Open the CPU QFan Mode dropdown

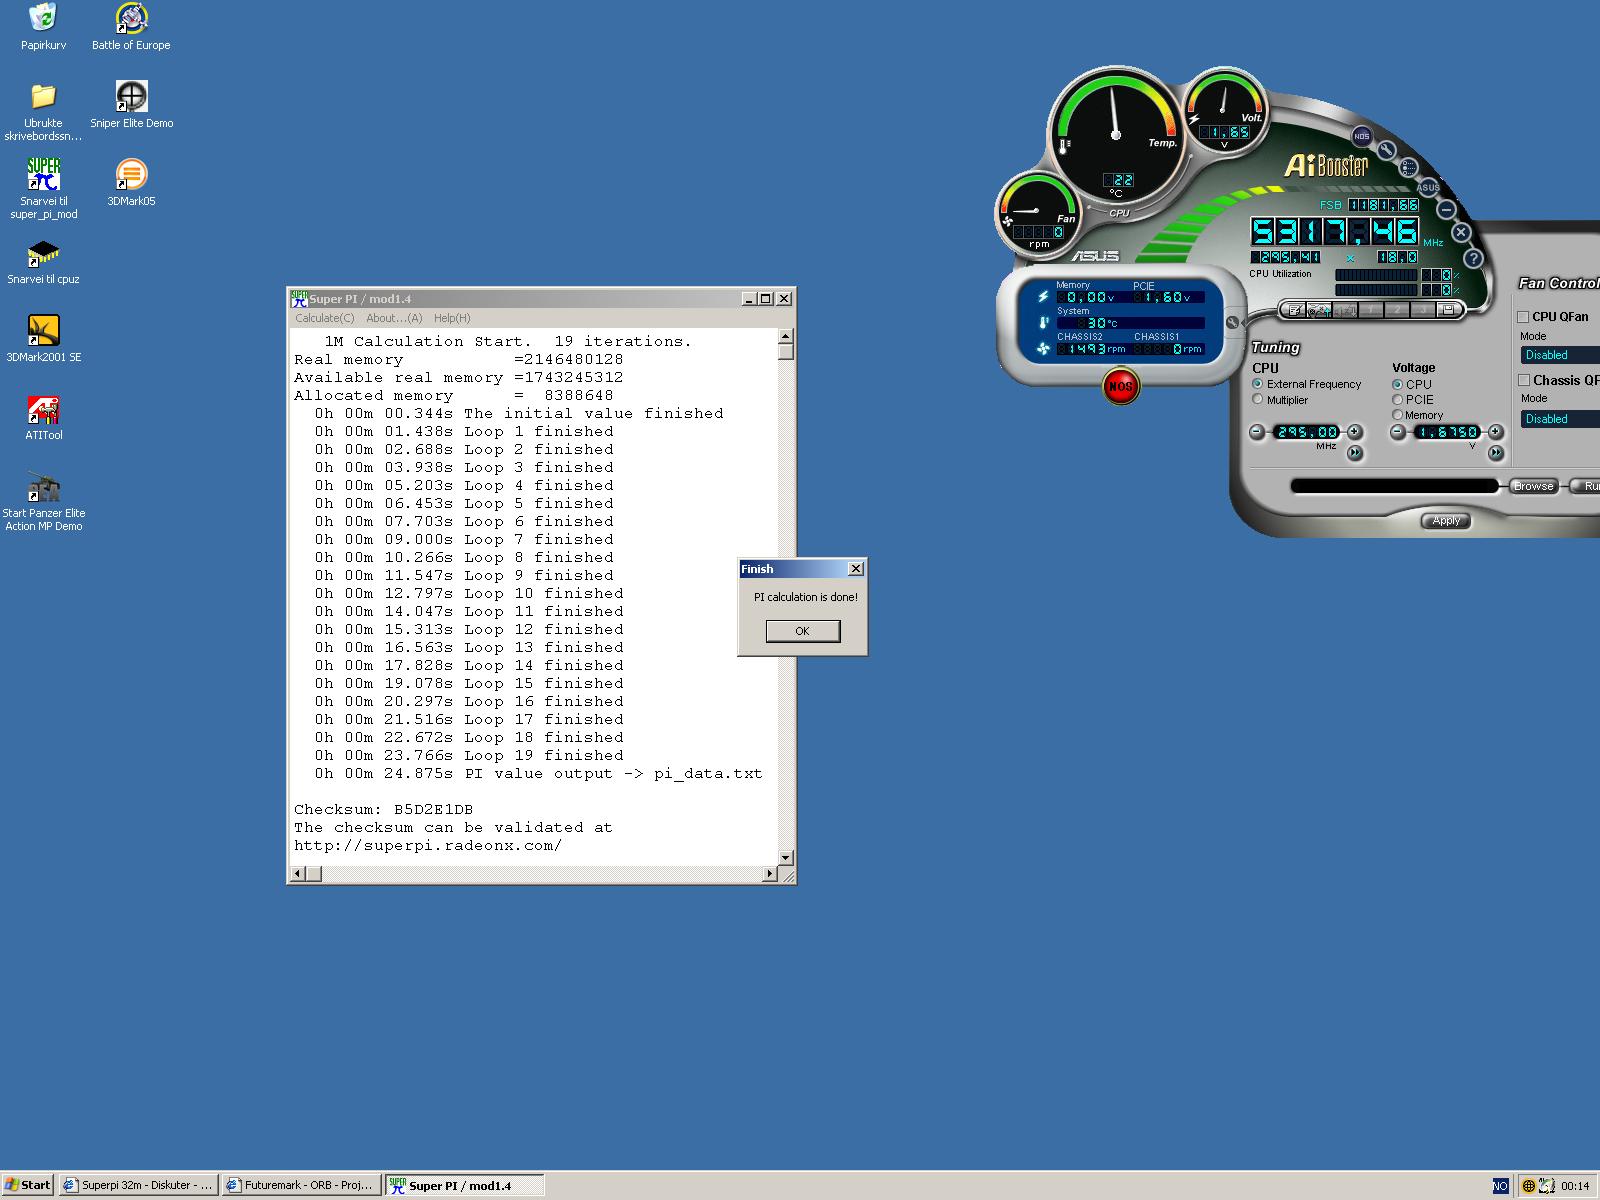click(1560, 355)
